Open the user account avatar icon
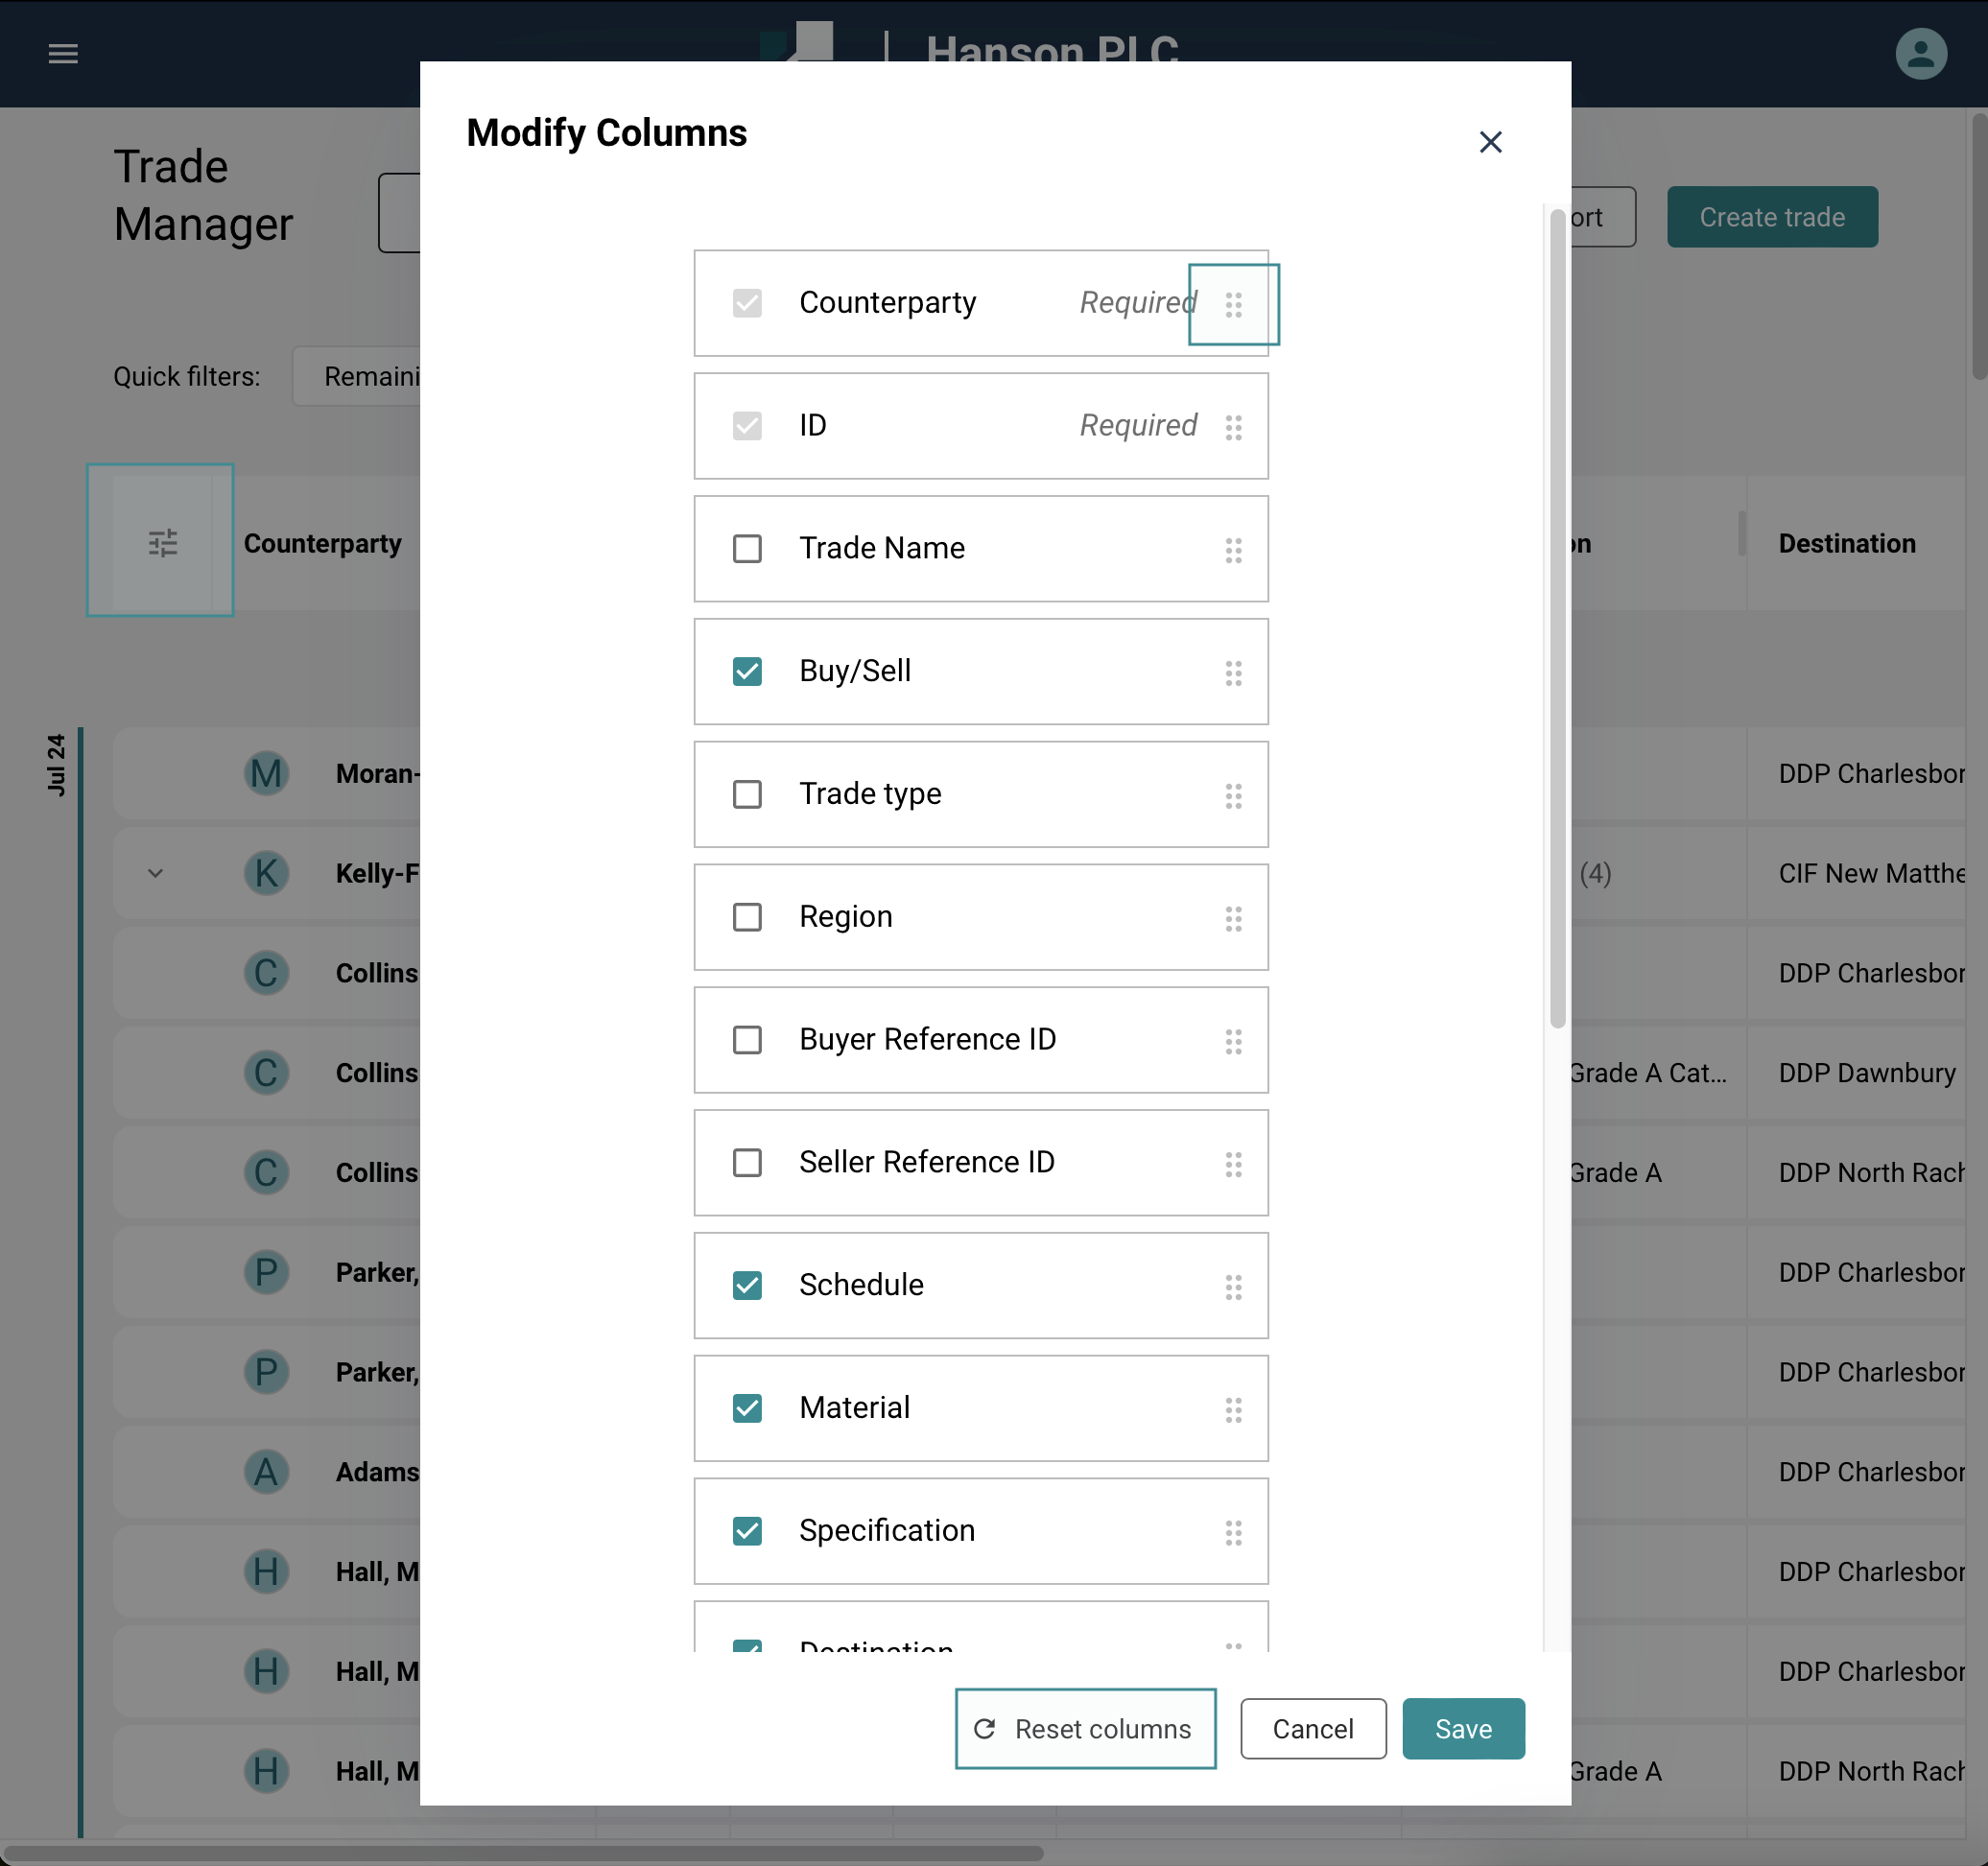 tap(1920, 53)
